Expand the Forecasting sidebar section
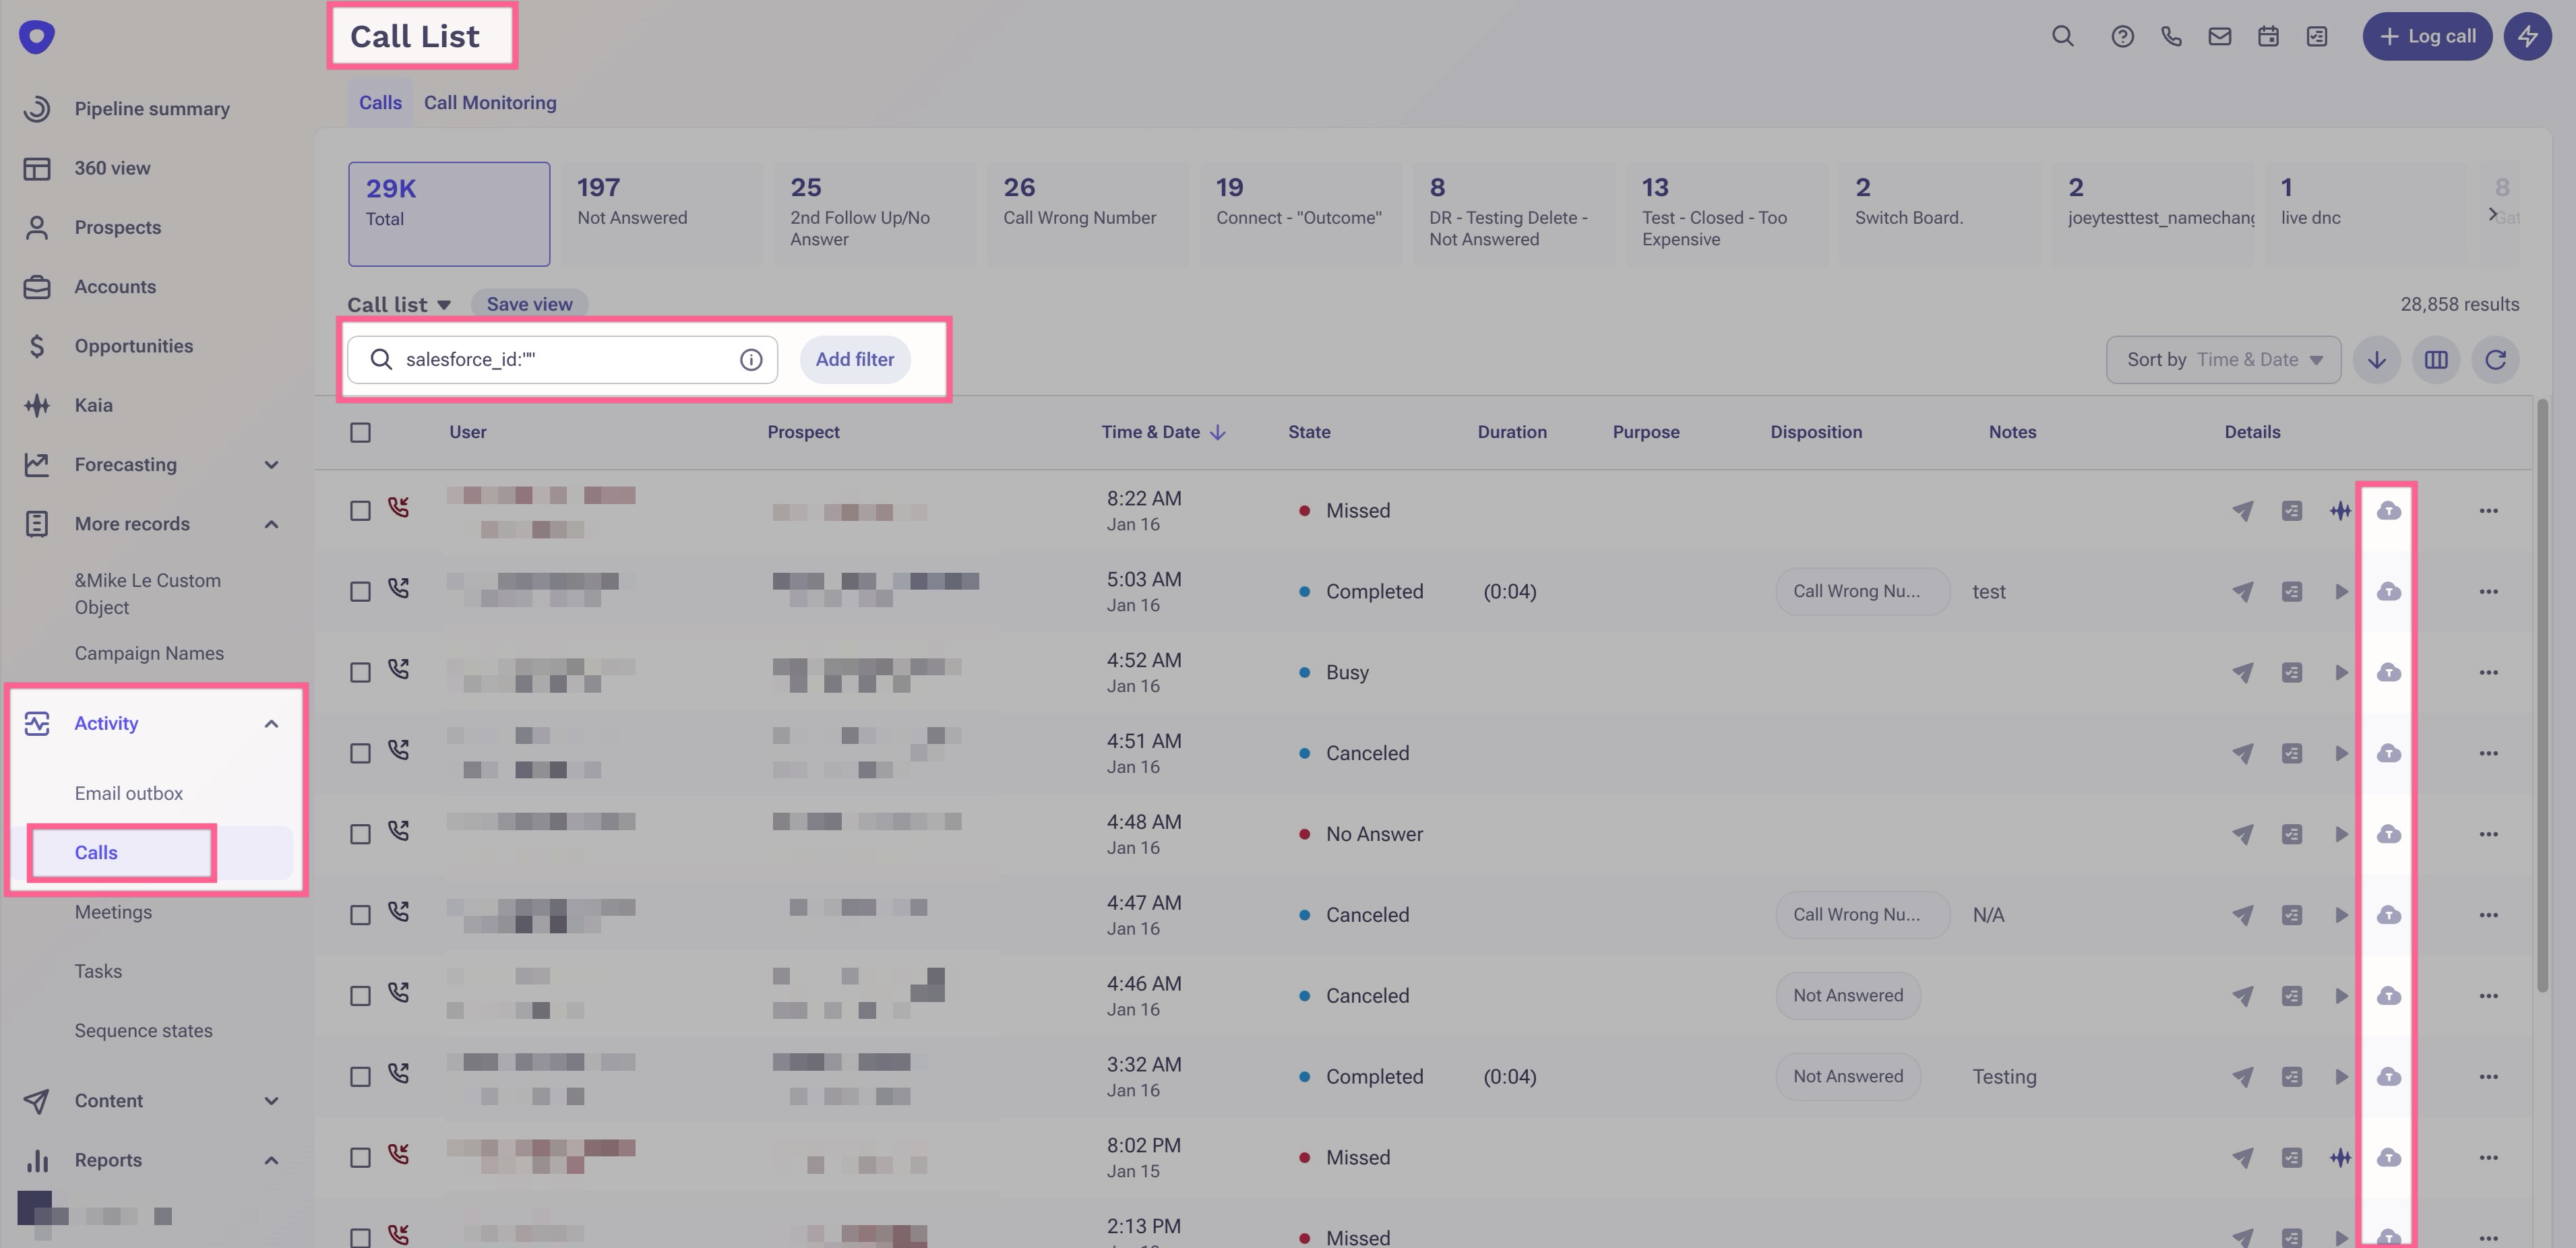The width and height of the screenshot is (2576, 1248). coord(271,465)
